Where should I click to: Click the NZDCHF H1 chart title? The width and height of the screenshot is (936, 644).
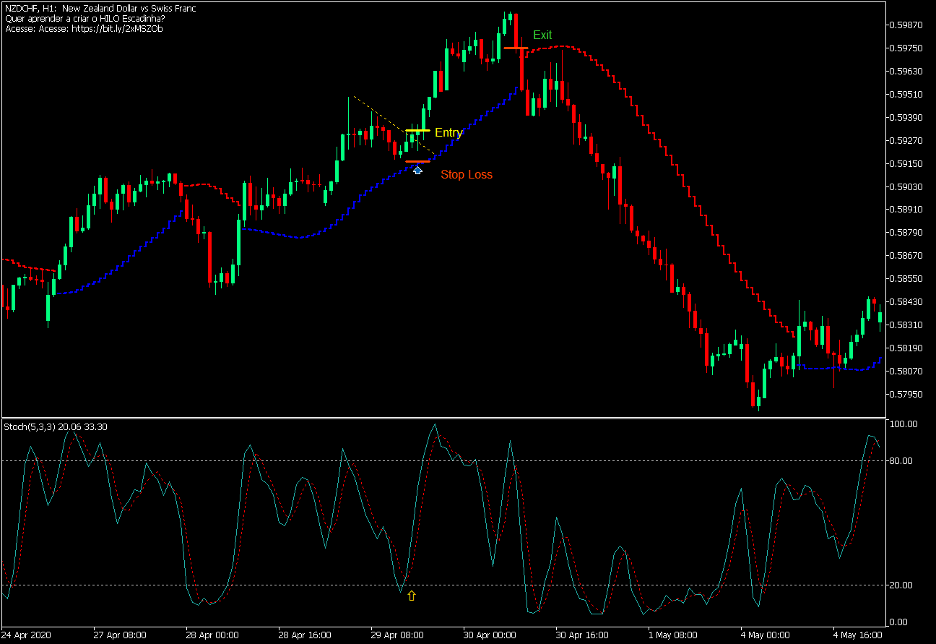[x=100, y=7]
